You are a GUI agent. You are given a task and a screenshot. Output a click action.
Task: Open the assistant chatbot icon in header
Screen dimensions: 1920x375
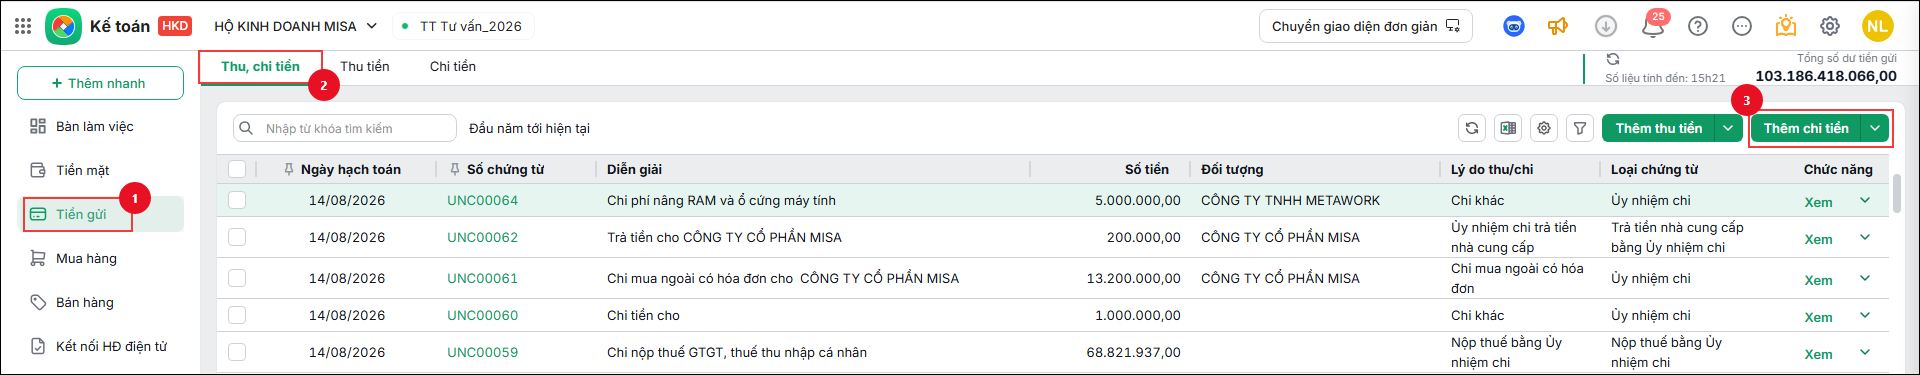(1514, 26)
